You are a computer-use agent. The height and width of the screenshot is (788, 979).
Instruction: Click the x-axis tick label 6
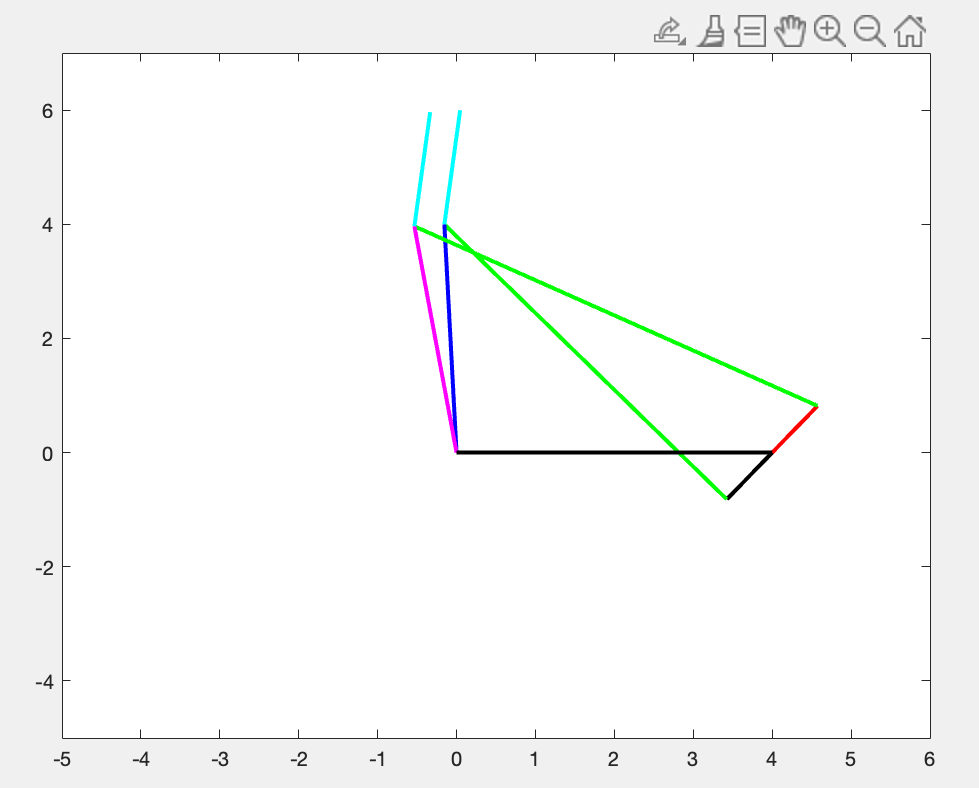click(x=929, y=758)
